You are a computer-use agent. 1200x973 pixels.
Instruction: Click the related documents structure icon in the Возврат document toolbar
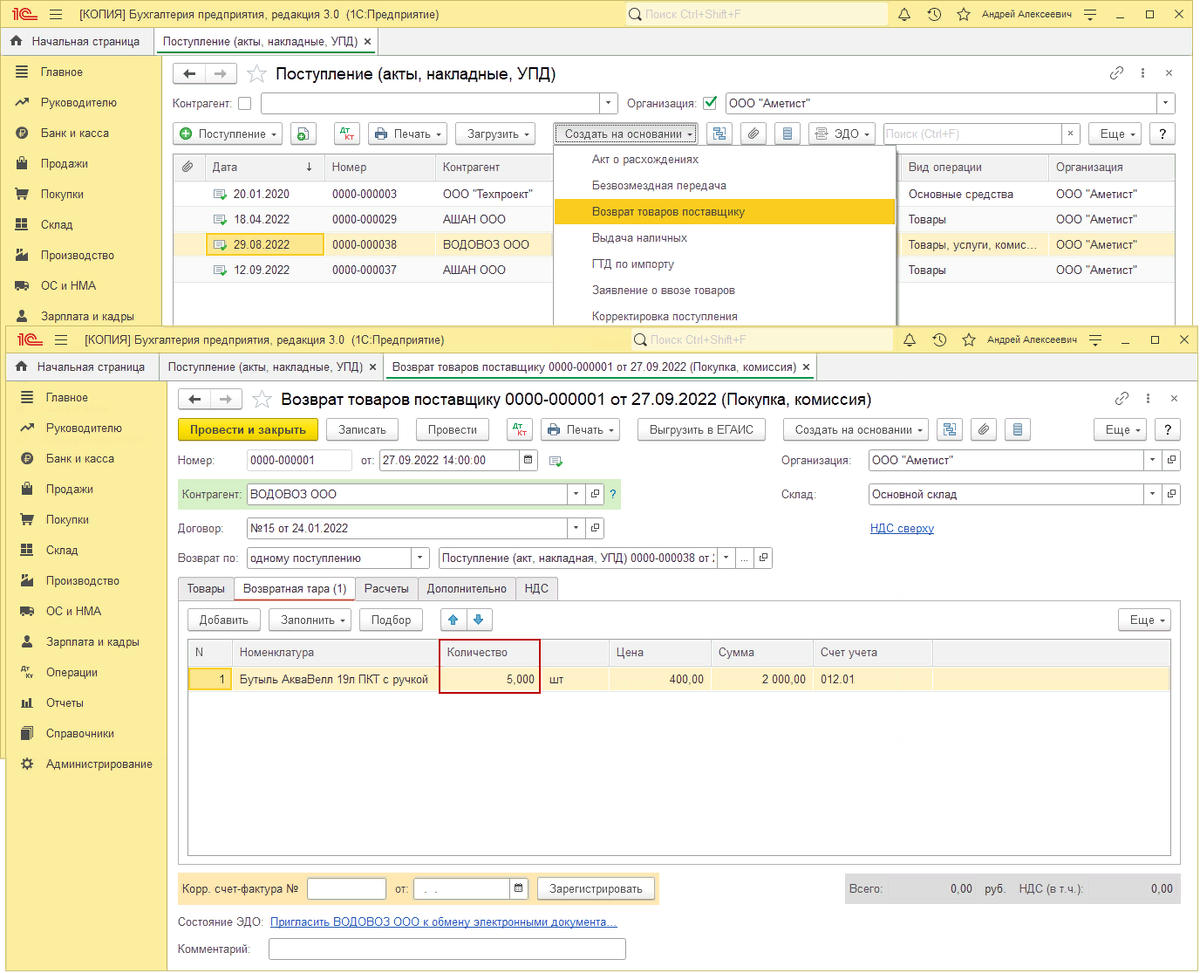pos(950,429)
